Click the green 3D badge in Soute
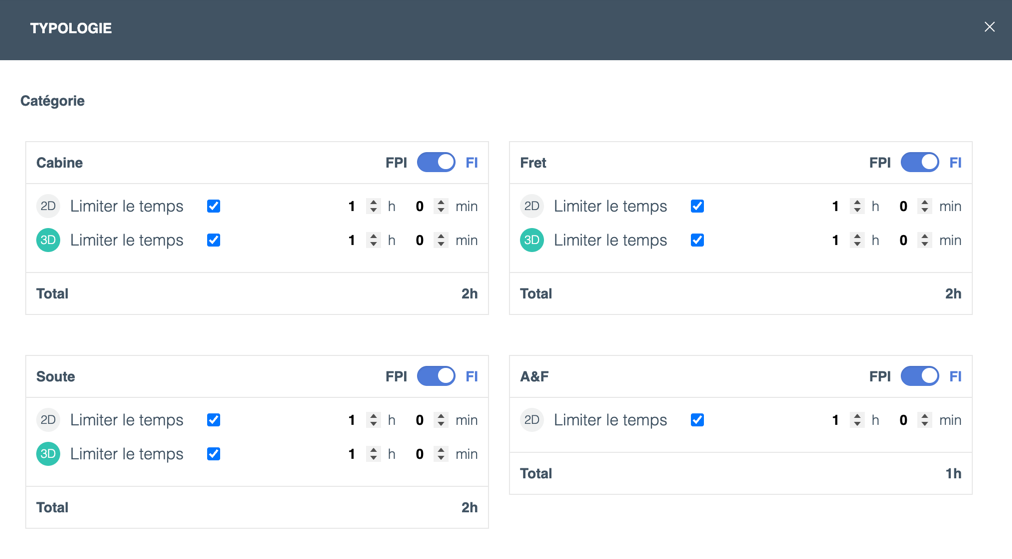Screen dimensions: 1012x559 coord(48,454)
